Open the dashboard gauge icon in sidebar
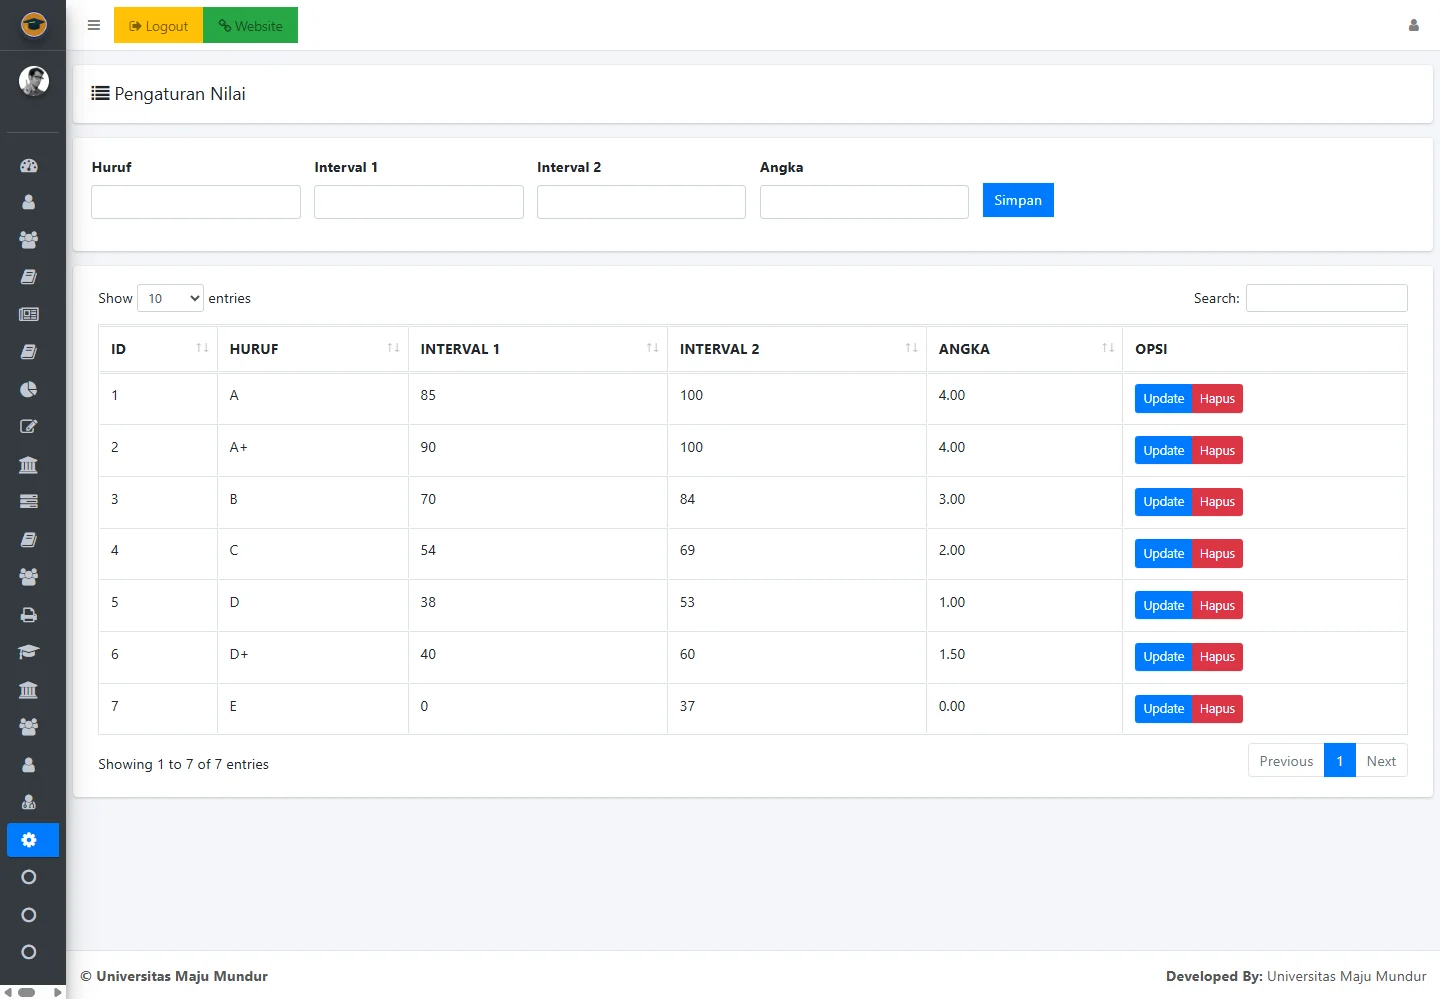 pos(29,166)
